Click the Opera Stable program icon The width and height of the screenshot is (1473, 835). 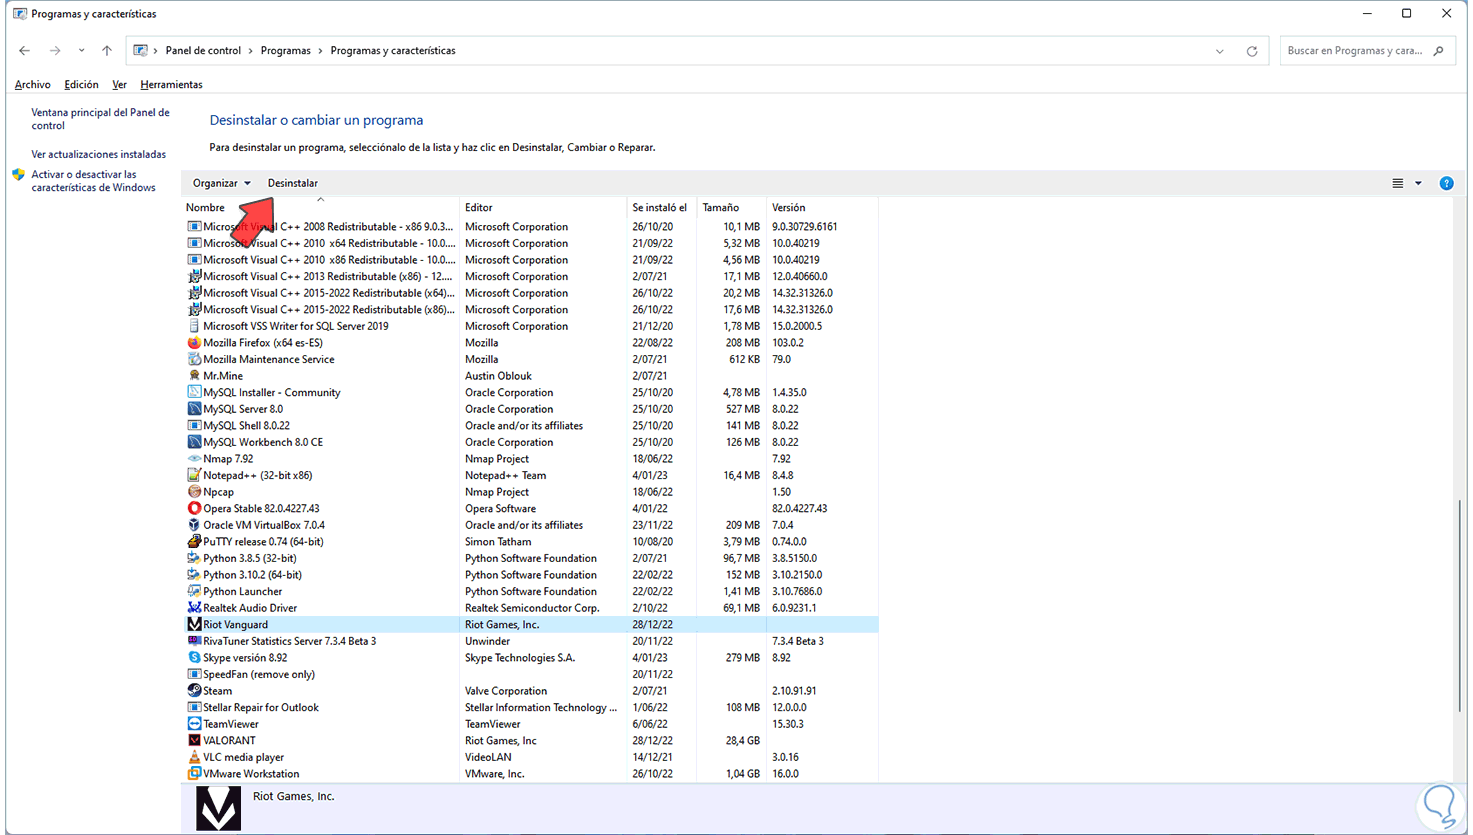tap(194, 509)
